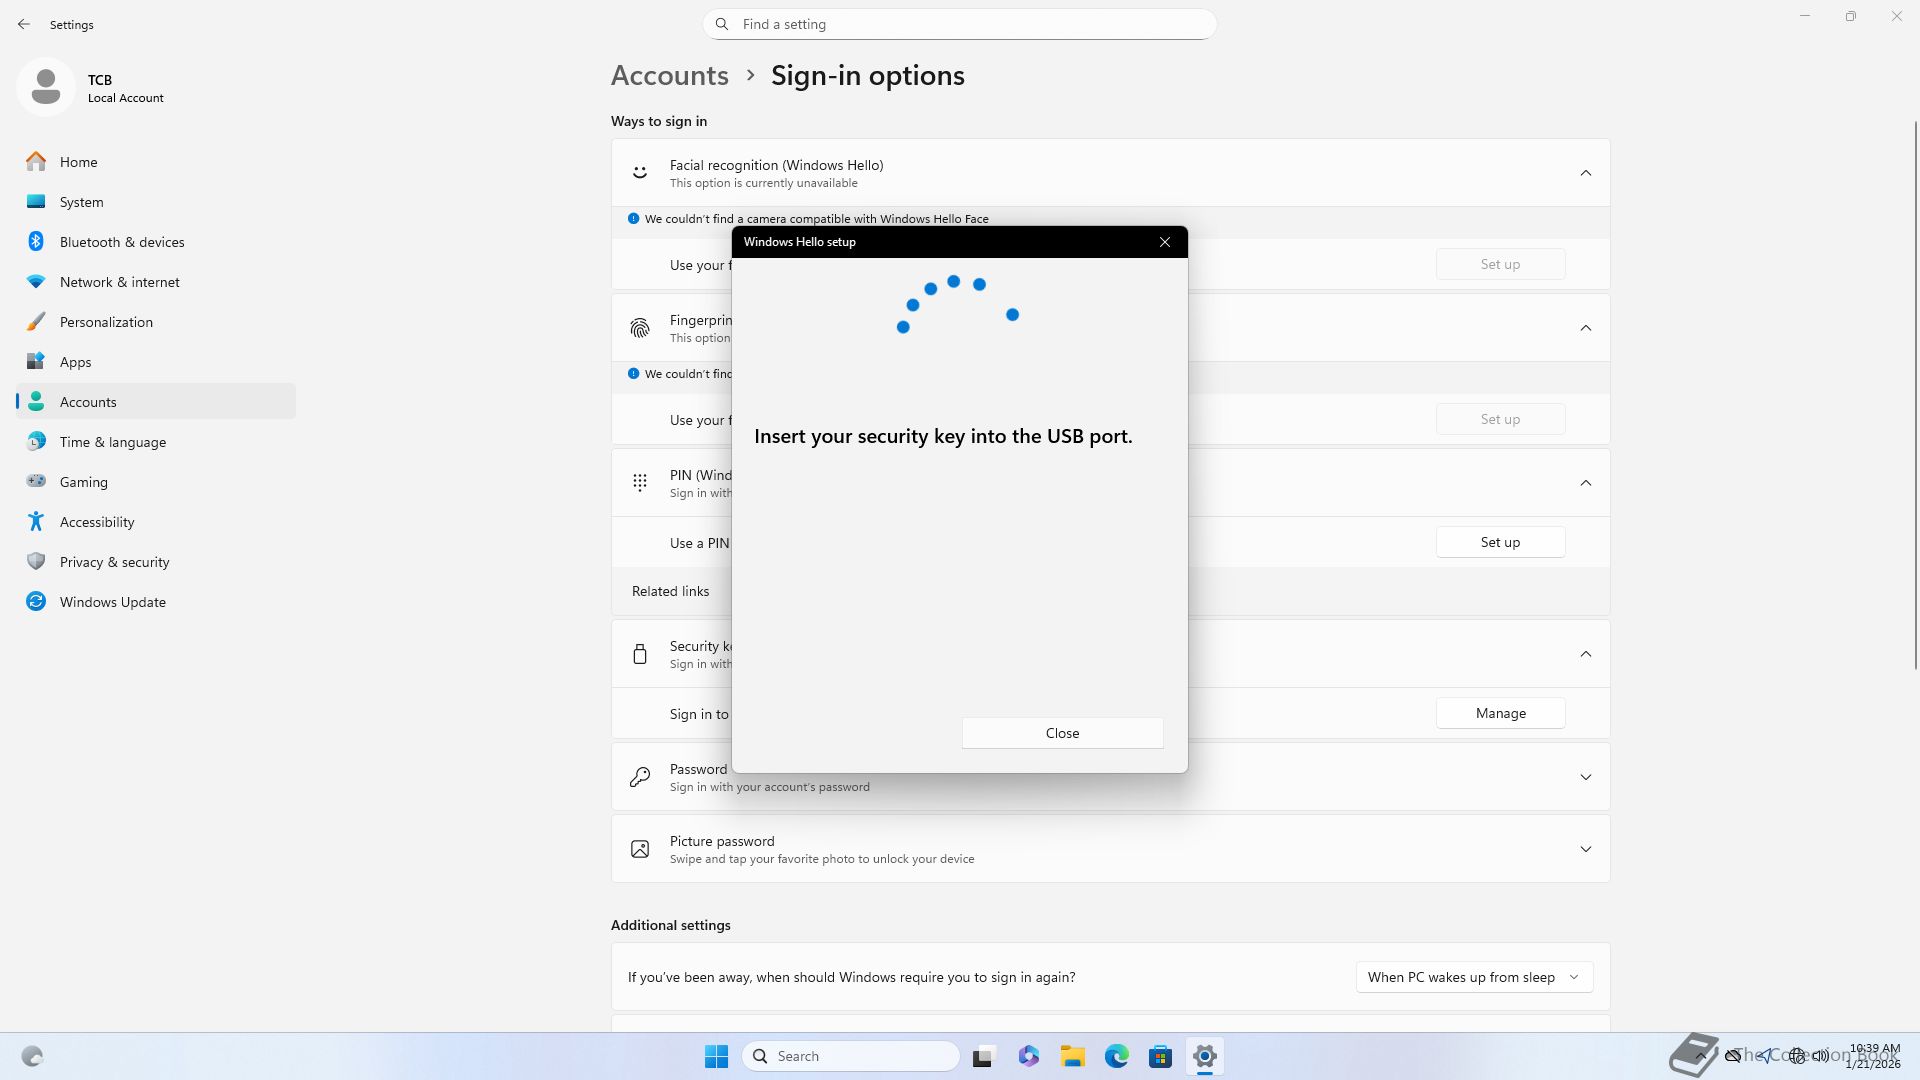1920x1080 pixels.
Task: Open Windows Update page
Action: pyautogui.click(x=112, y=602)
